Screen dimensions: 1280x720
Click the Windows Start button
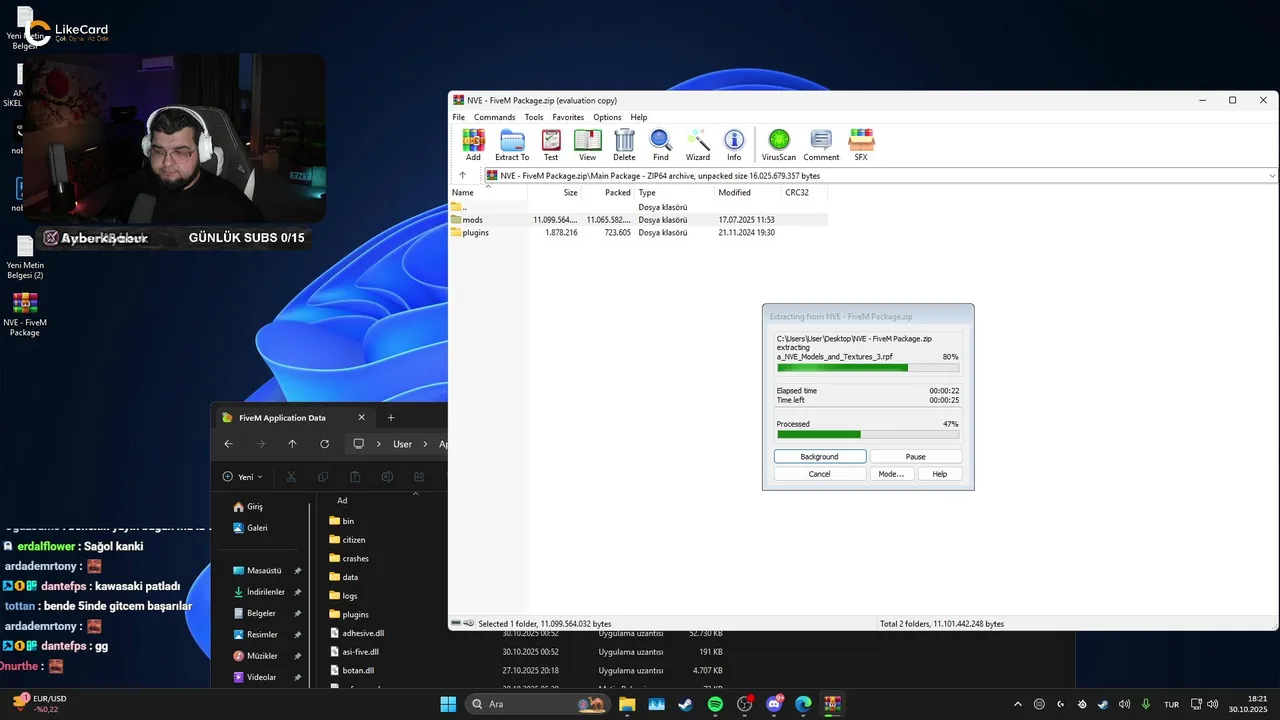point(449,704)
